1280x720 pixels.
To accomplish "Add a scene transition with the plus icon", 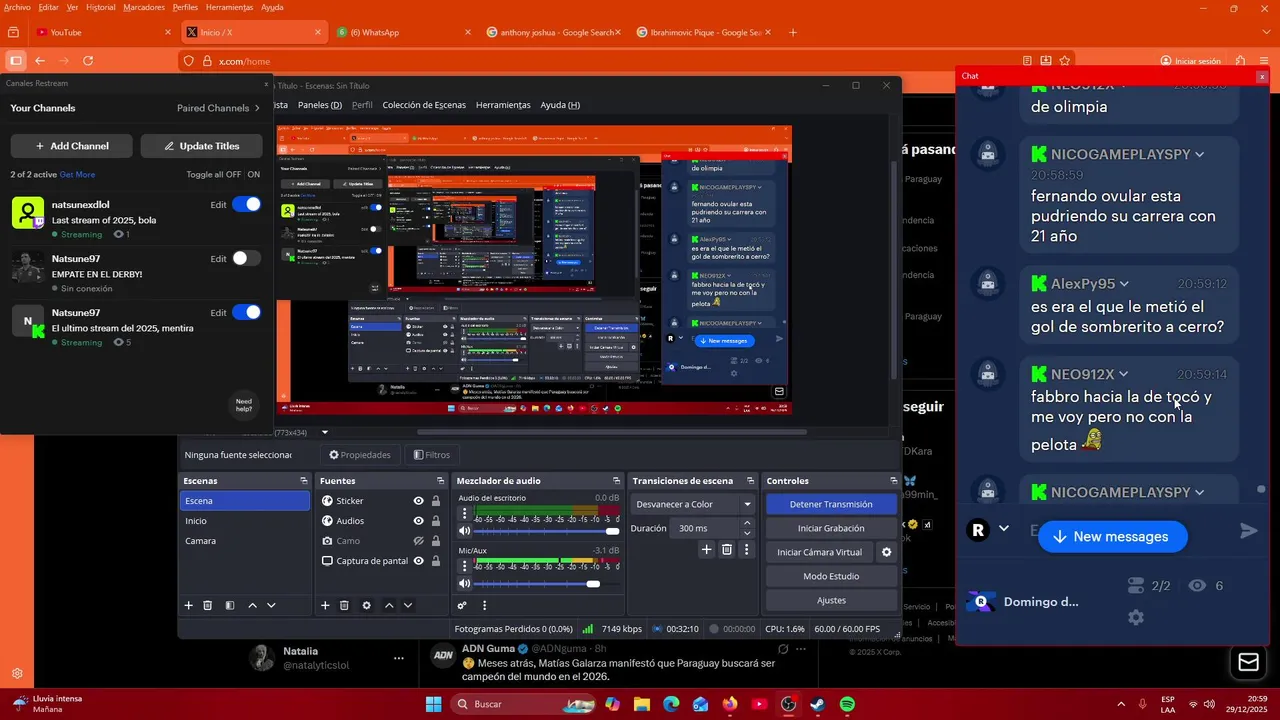I will [x=706, y=549].
